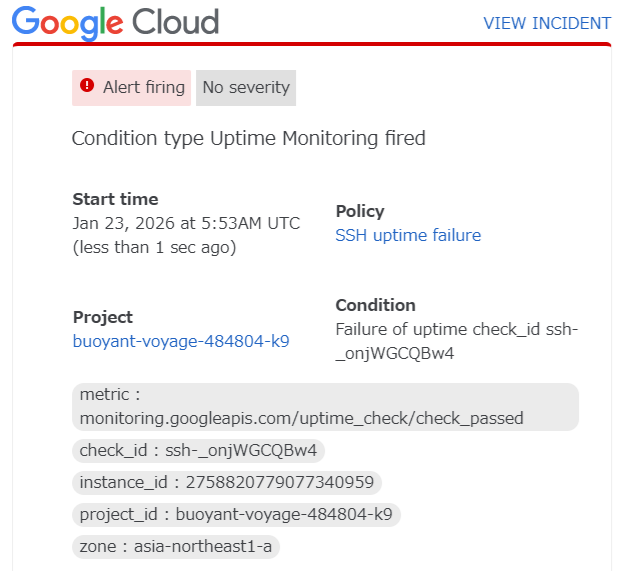This screenshot has width=627, height=571.
Task: Click the Alert firing status badge
Action: (x=132, y=87)
